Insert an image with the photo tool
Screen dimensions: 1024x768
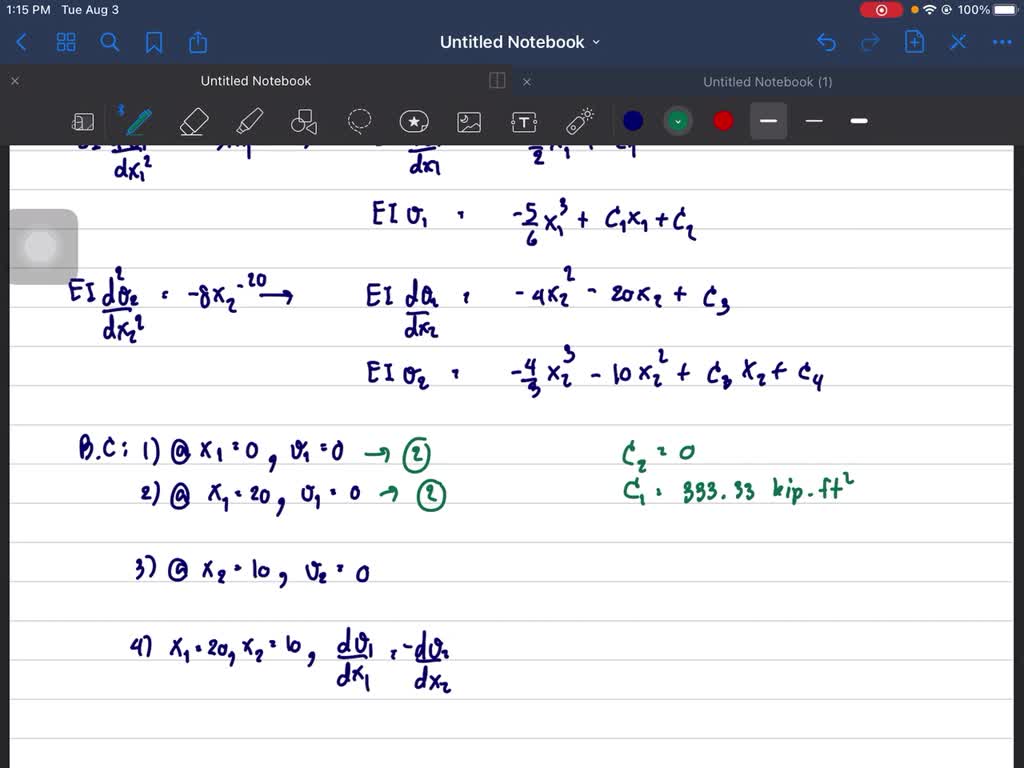click(469, 121)
